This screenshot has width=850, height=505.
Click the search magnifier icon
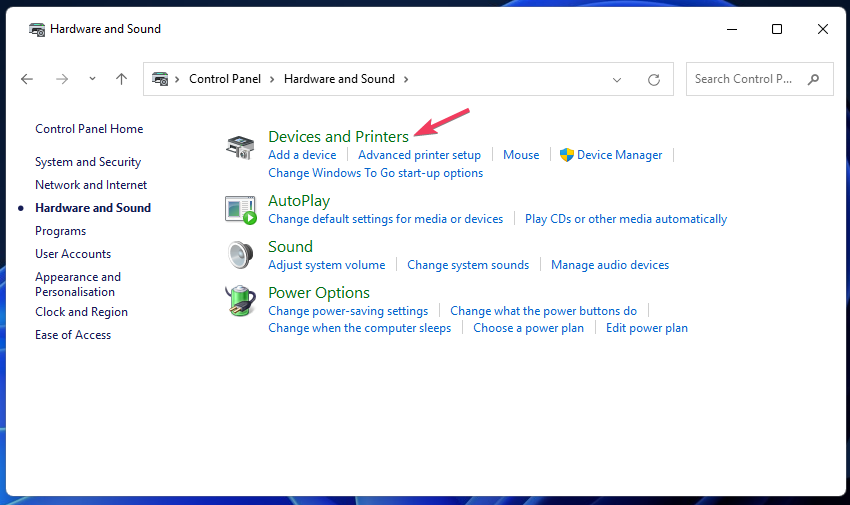813,80
